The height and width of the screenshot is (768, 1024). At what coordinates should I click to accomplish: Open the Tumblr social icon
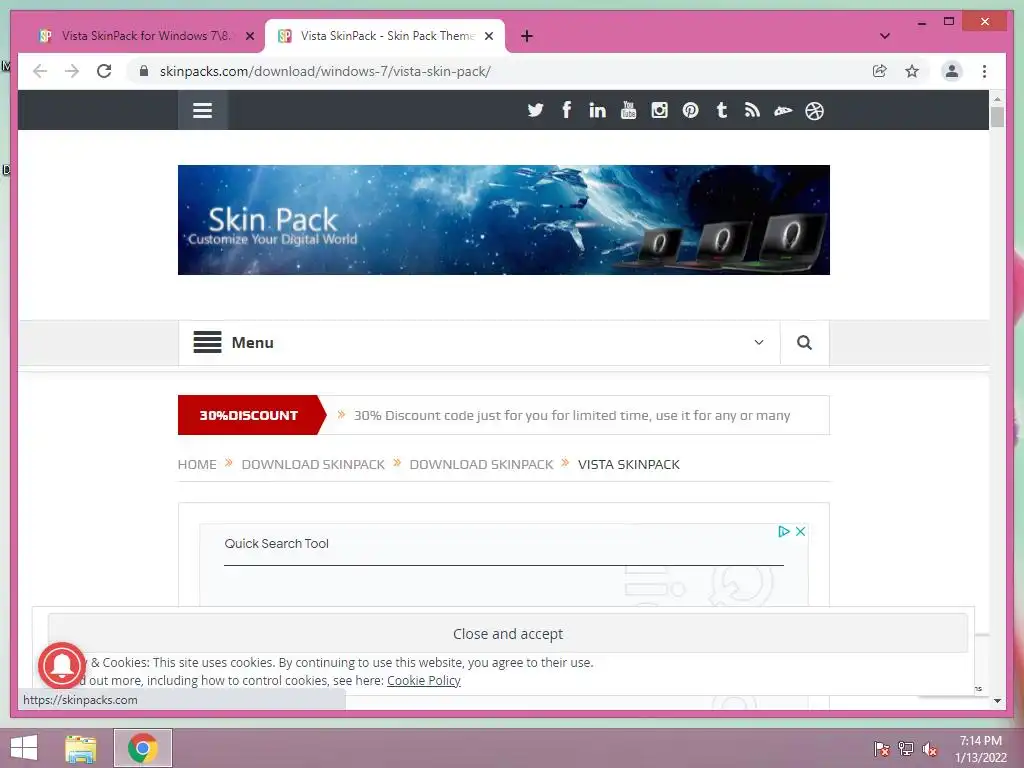click(721, 110)
